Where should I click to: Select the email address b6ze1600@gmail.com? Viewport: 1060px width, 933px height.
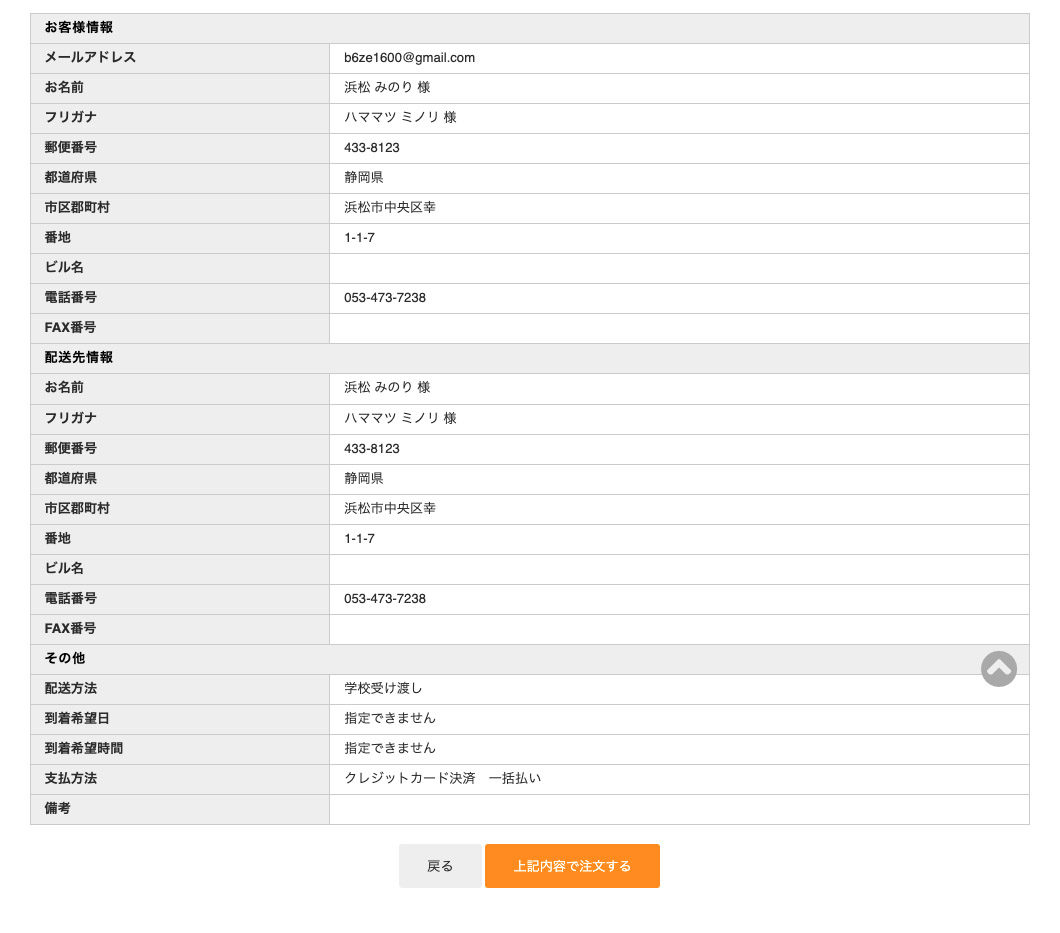(409, 58)
